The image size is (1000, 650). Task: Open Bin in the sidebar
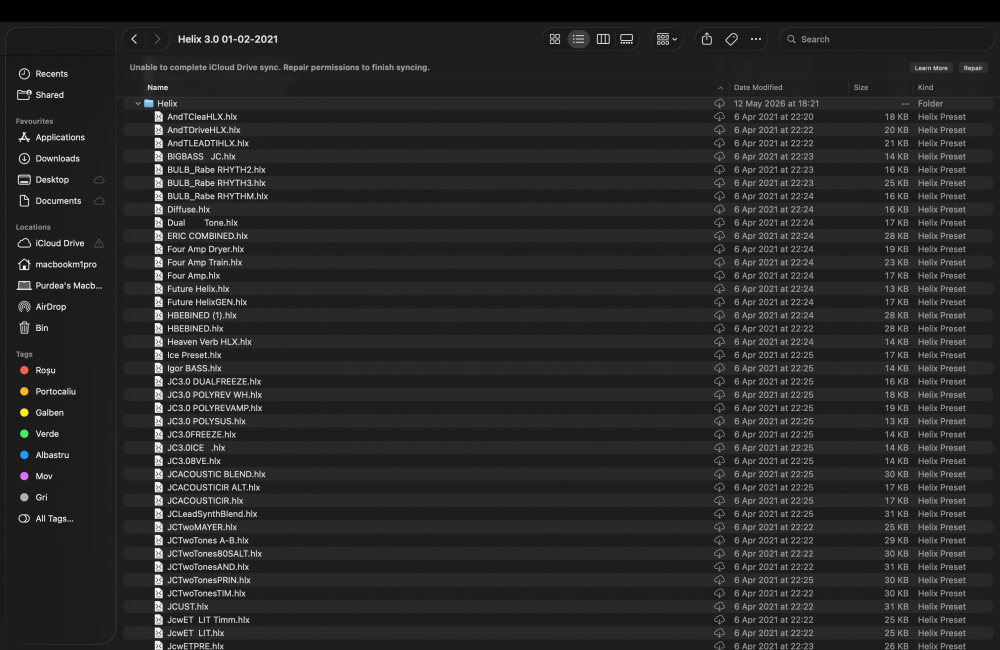click(x=41, y=328)
